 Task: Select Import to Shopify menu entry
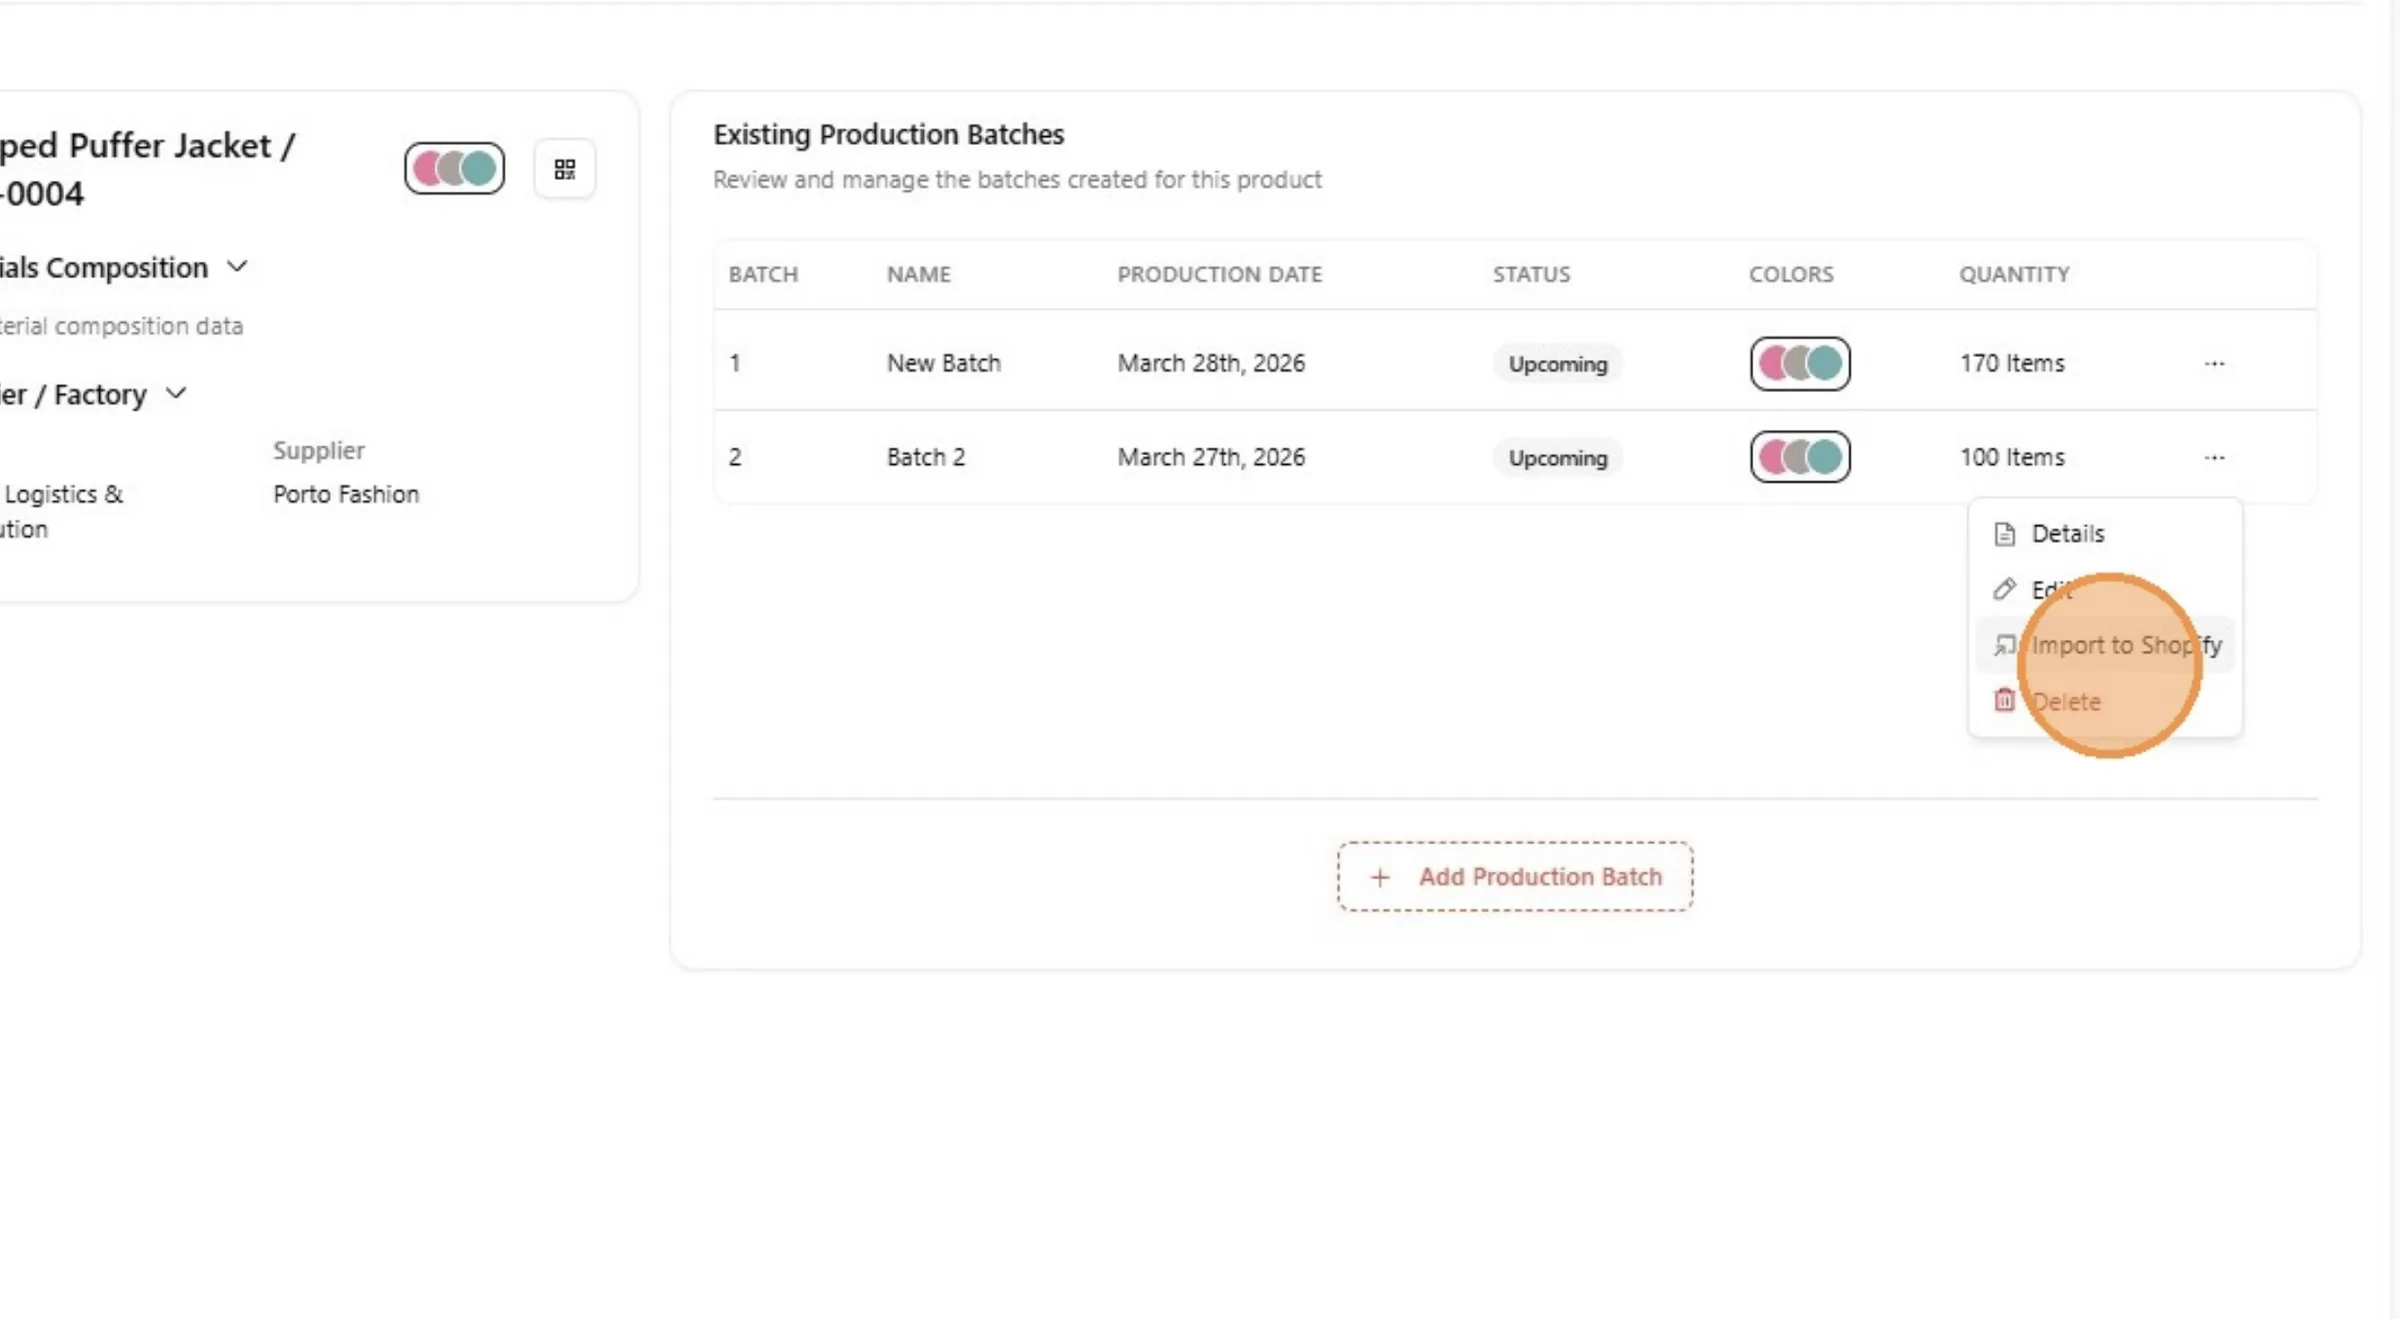tap(2105, 646)
